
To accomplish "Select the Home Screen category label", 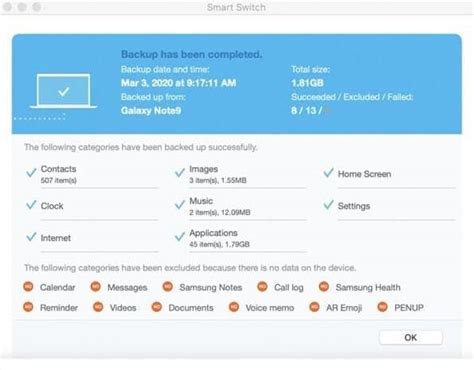I will (364, 174).
